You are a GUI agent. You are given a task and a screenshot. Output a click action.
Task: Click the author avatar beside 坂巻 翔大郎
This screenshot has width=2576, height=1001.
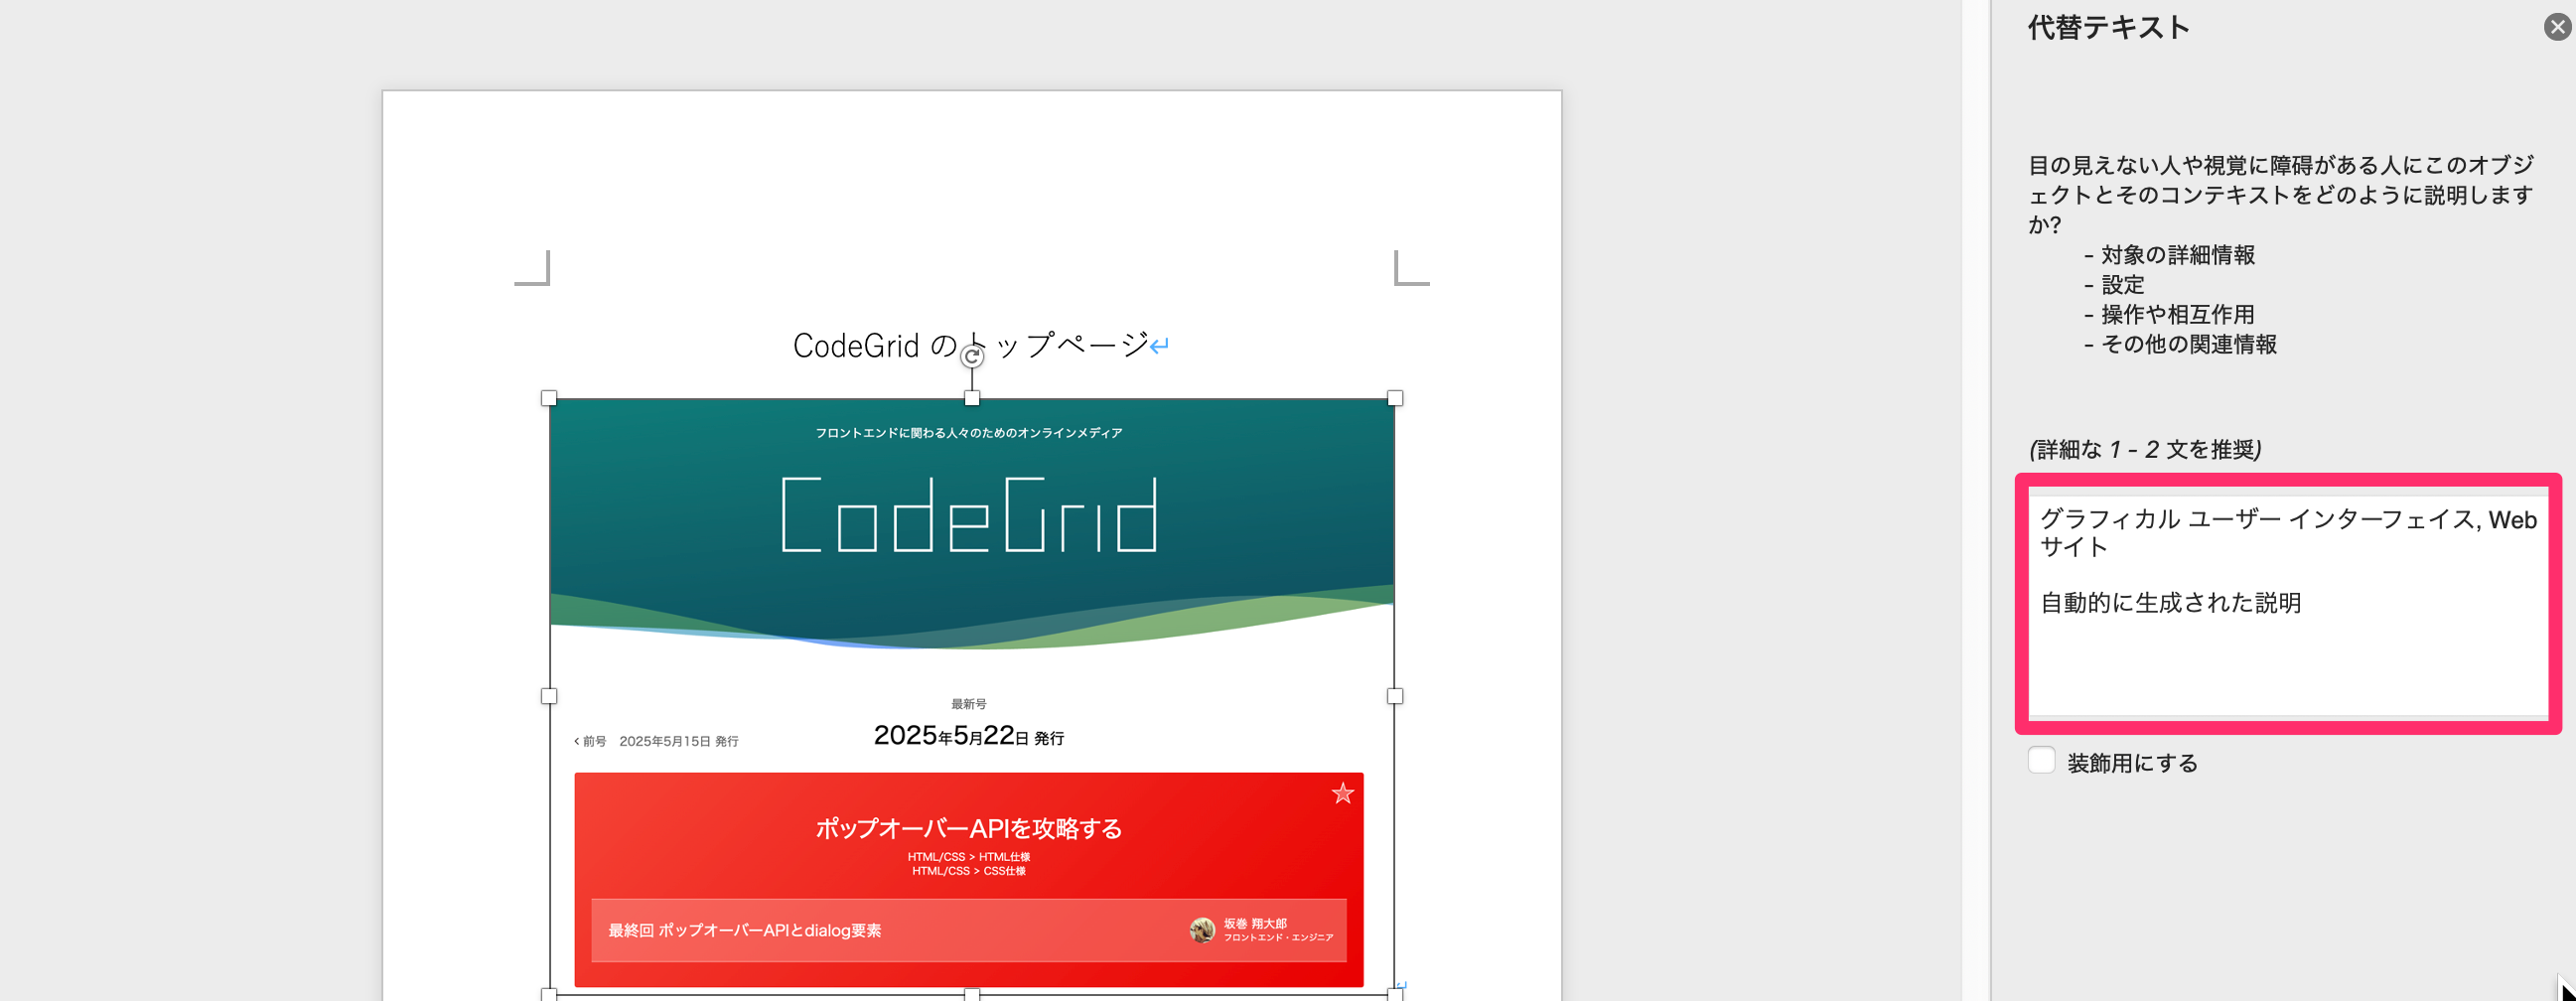tap(1202, 930)
